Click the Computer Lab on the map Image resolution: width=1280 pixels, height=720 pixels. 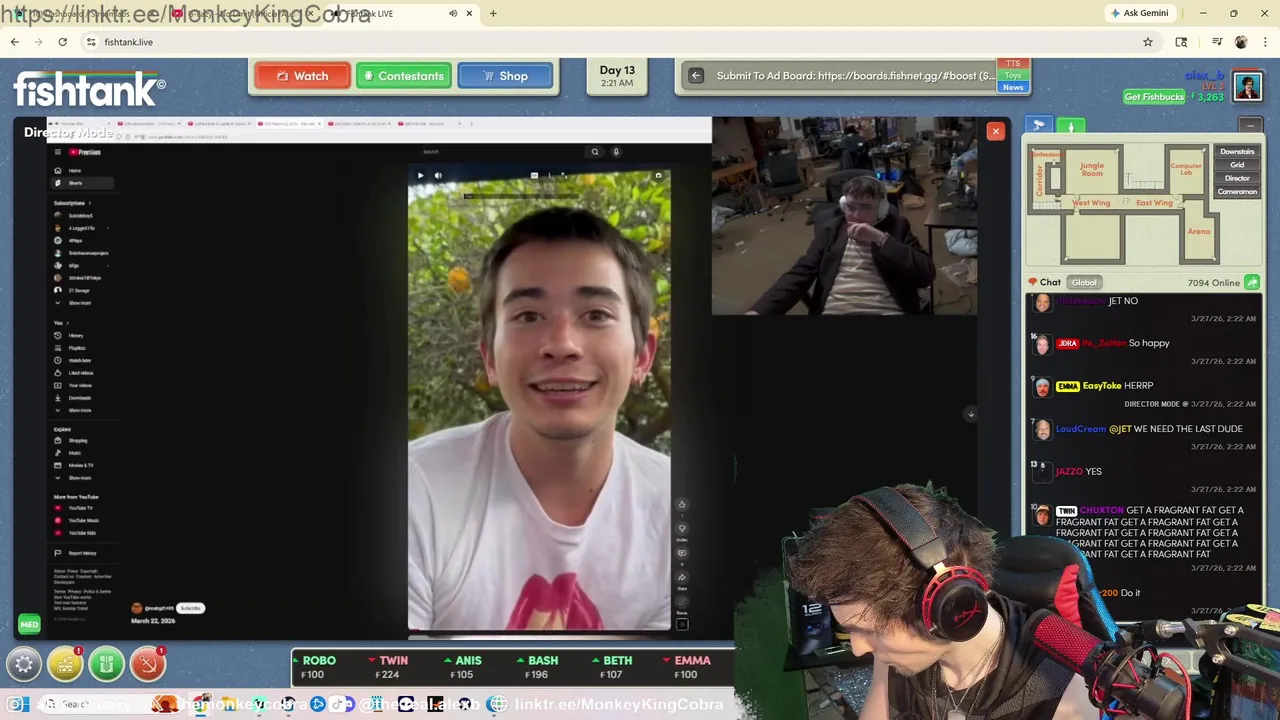pyautogui.click(x=1185, y=169)
